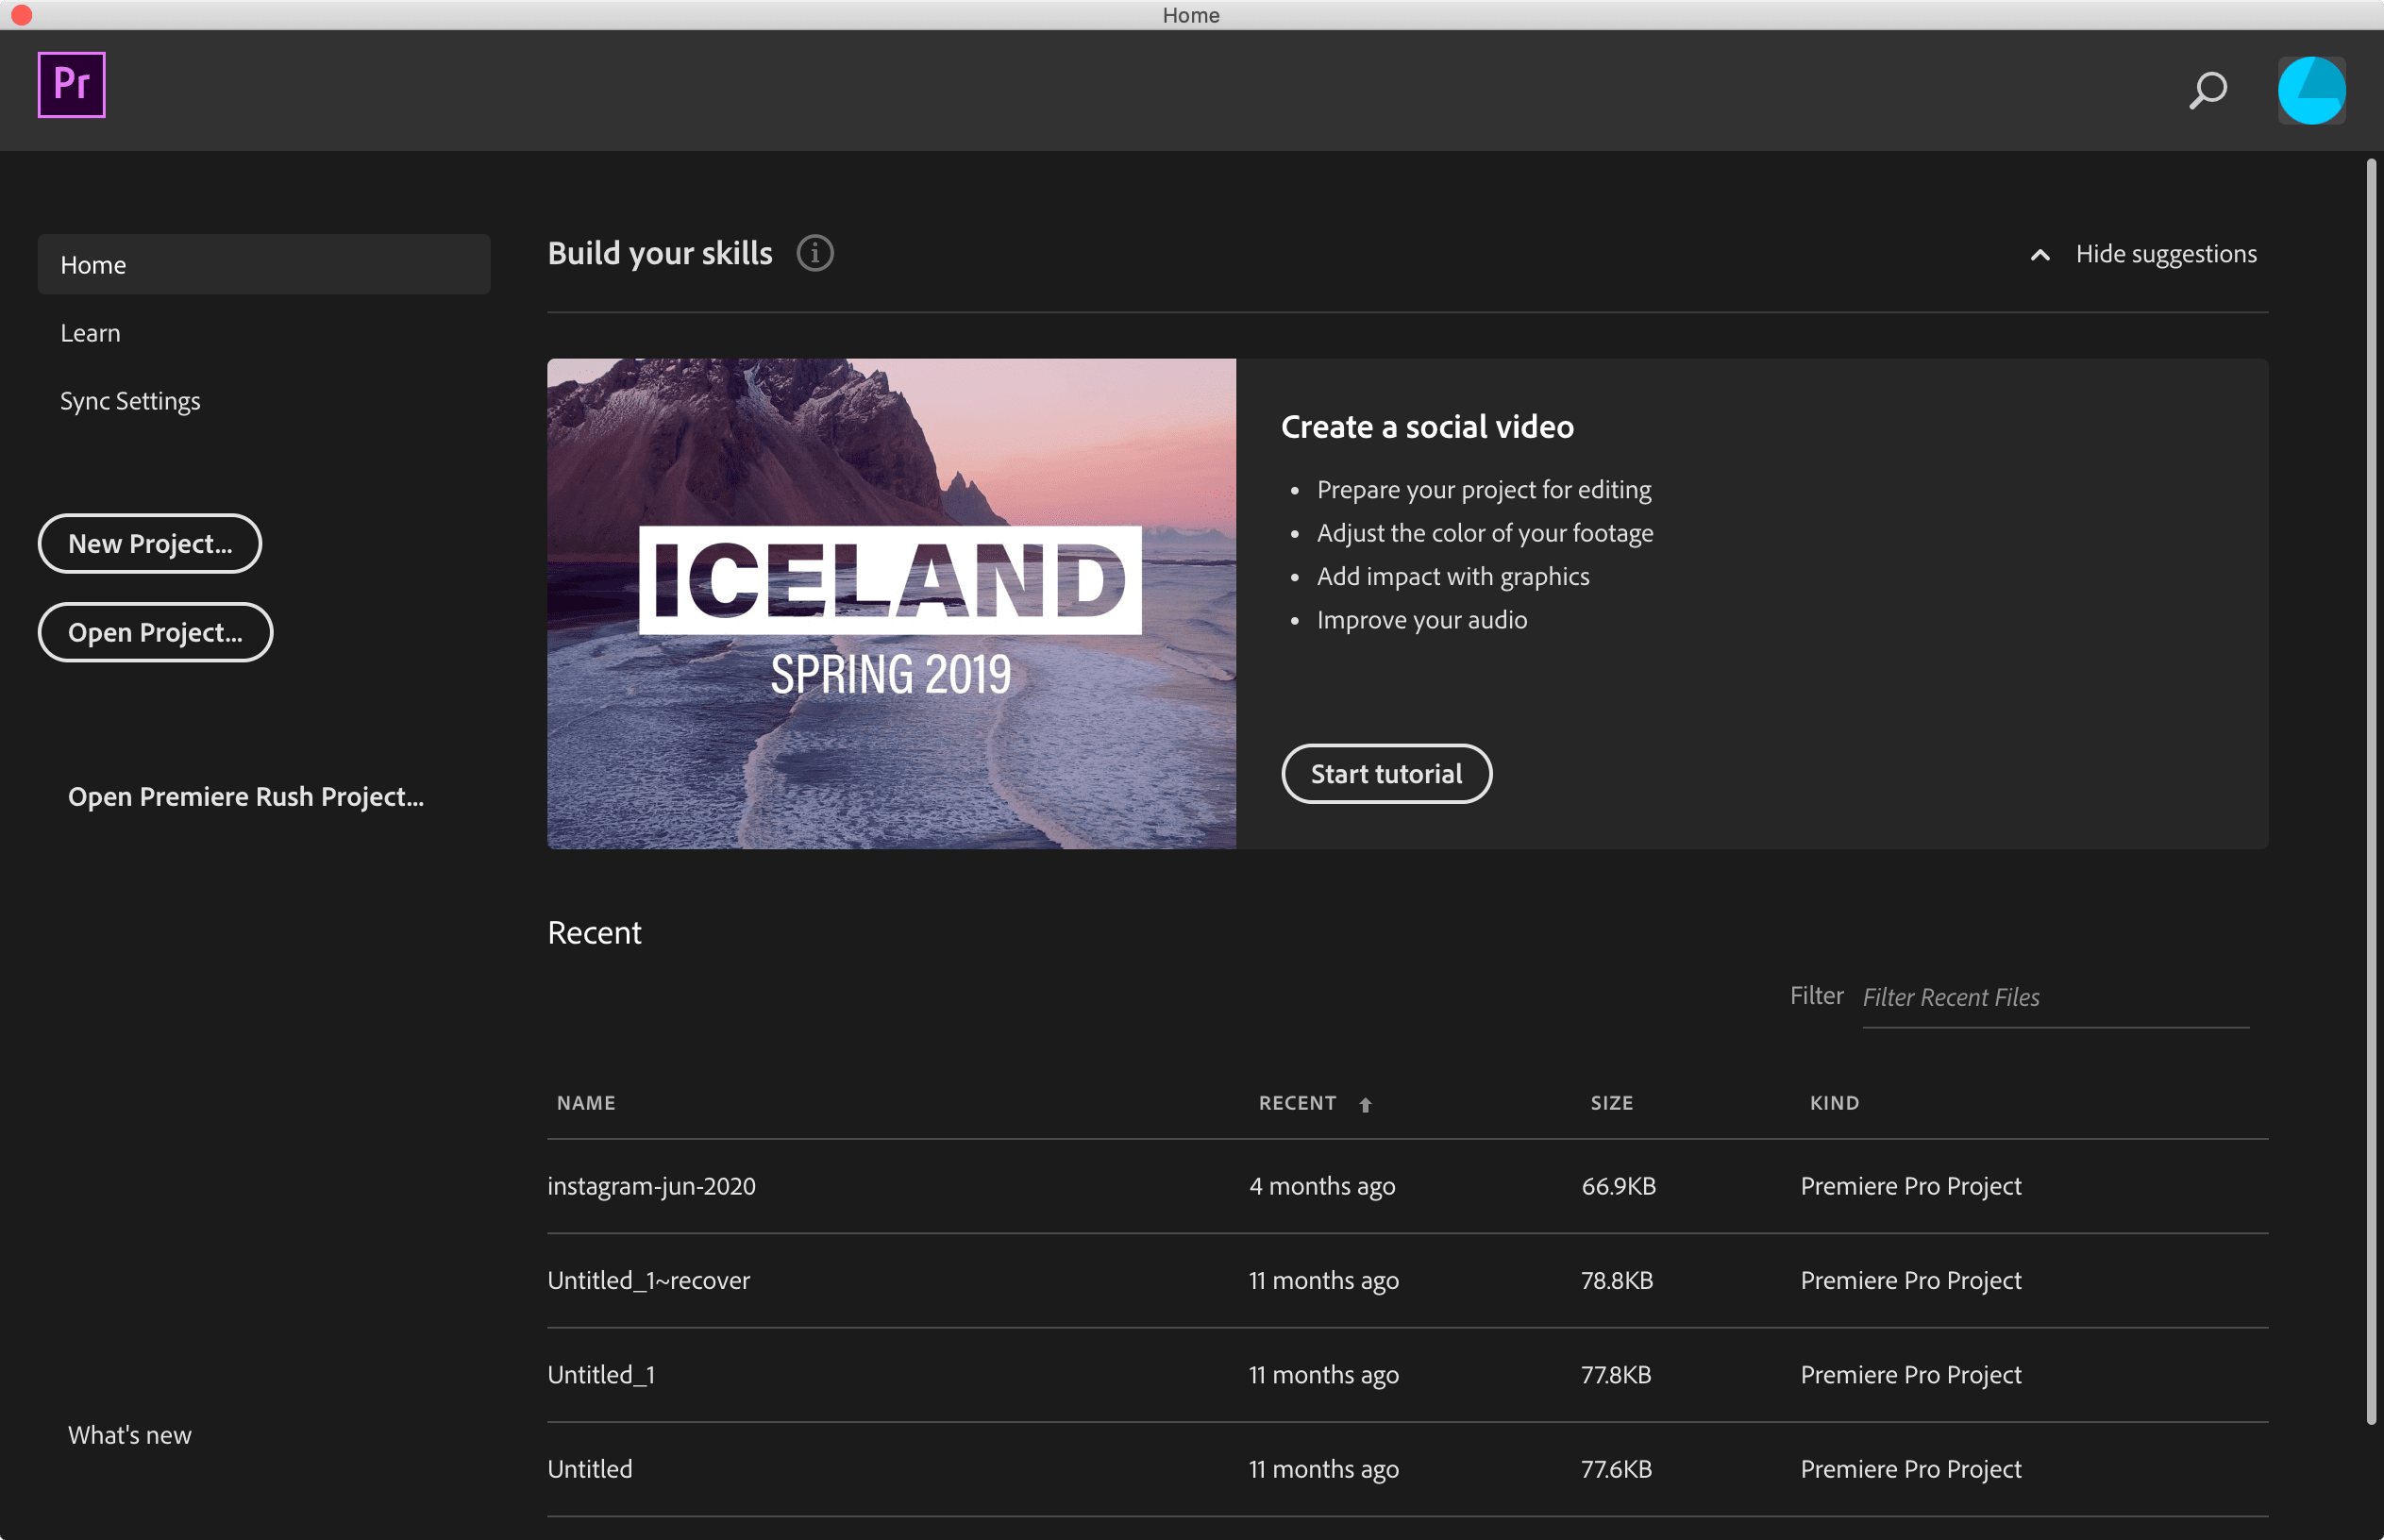Screen dimensions: 2384x1540
Task: Sort the list by the SIZE column
Action: coord(1611,1102)
